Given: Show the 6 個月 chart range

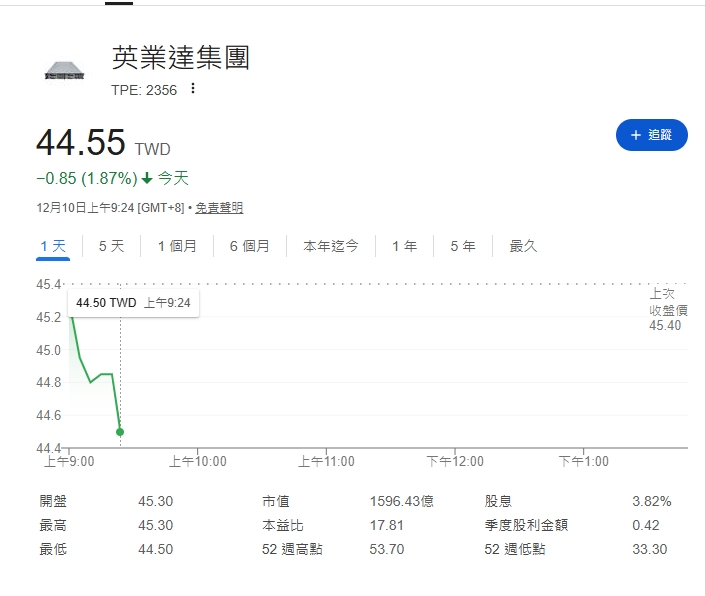Looking at the screenshot, I should click(249, 246).
